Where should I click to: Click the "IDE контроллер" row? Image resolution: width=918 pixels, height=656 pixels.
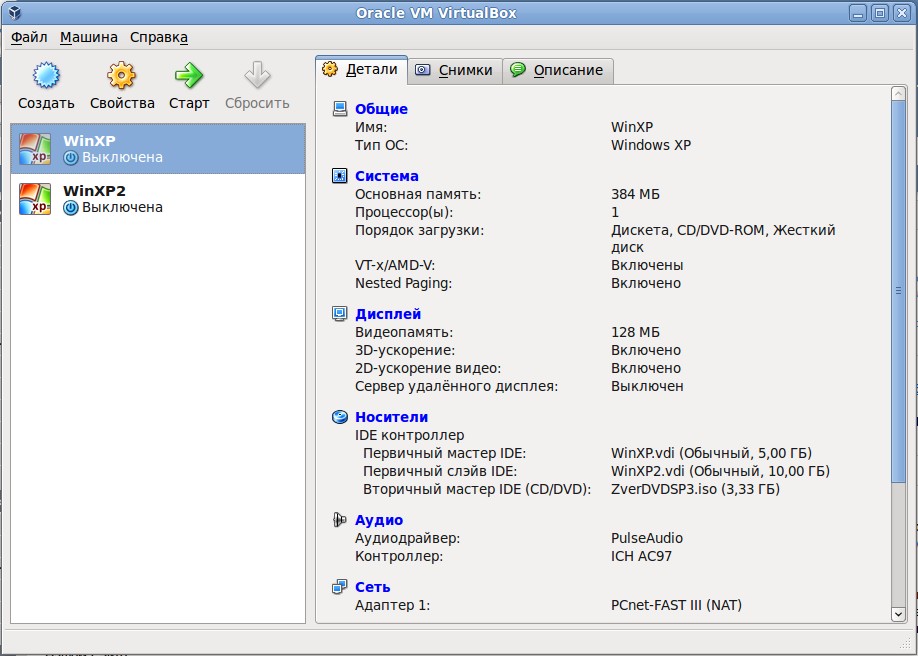[409, 435]
